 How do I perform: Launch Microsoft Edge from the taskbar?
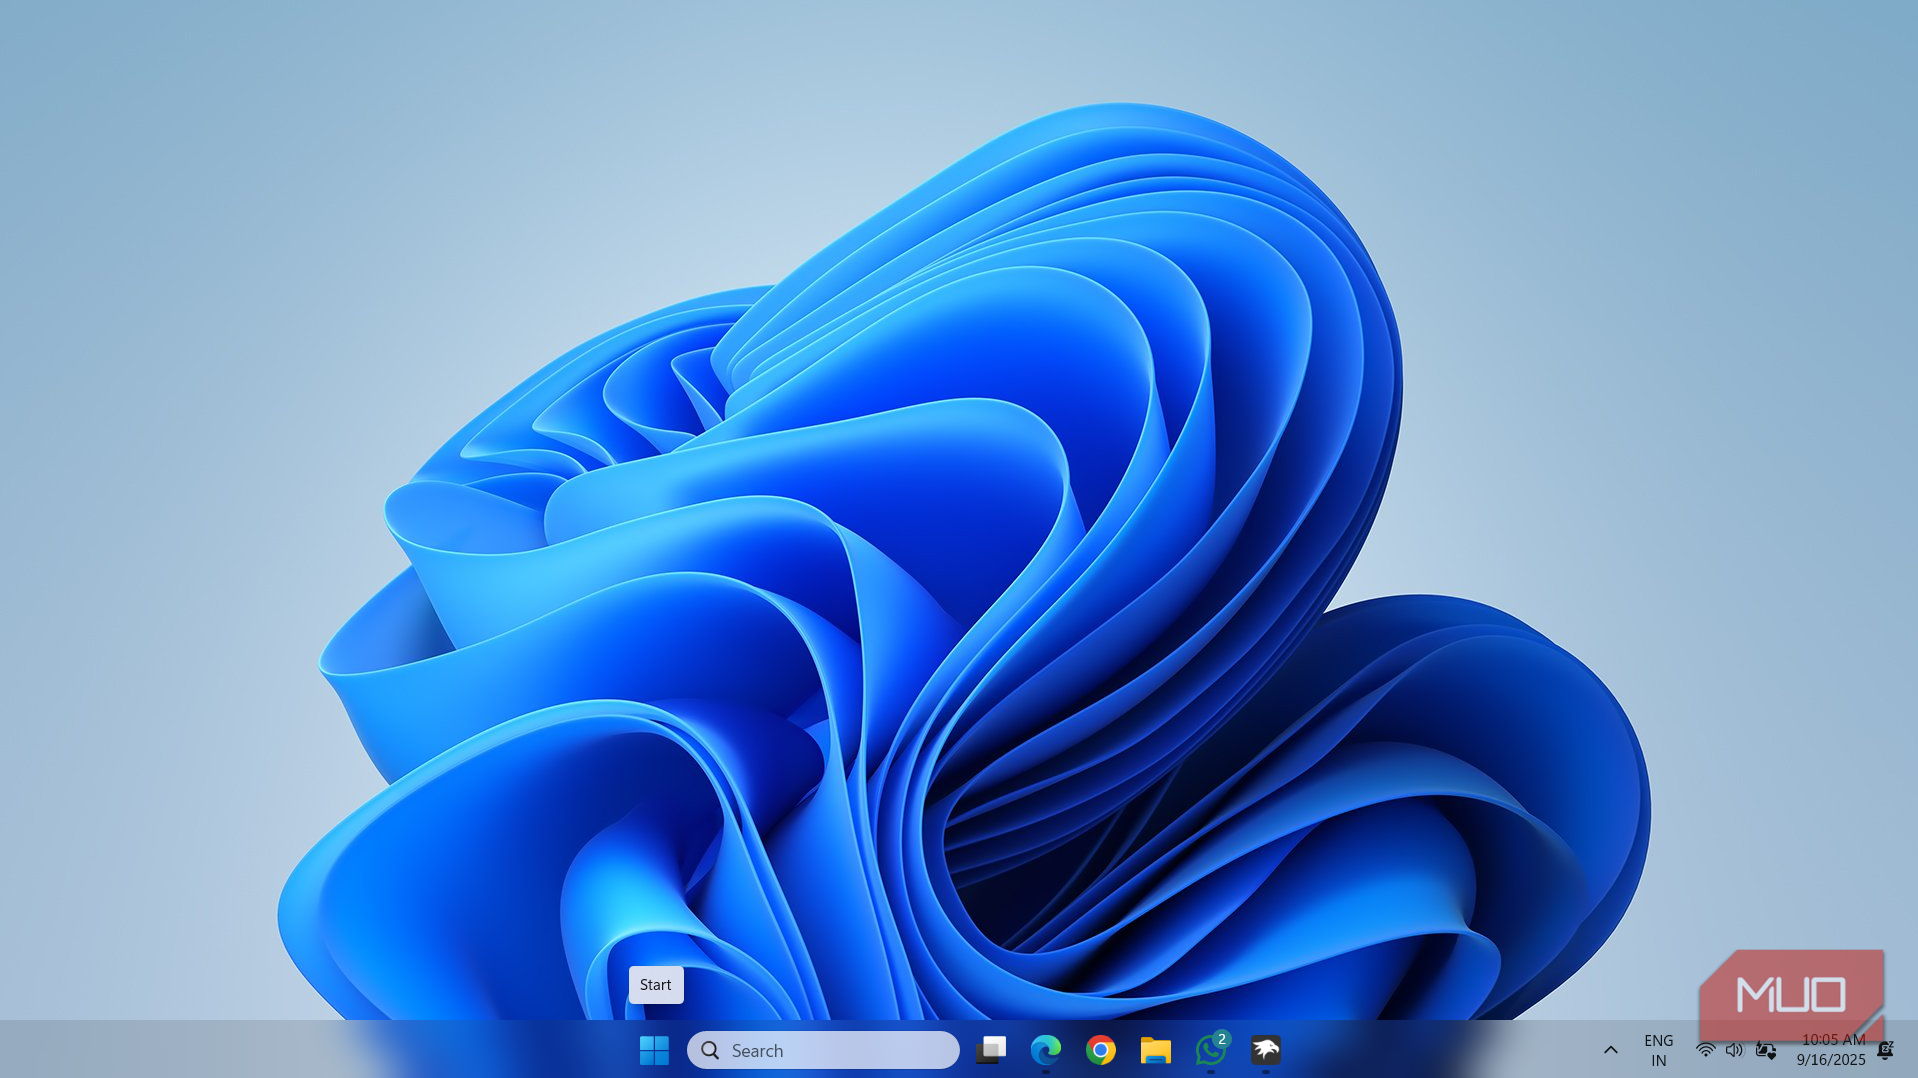coord(1046,1050)
